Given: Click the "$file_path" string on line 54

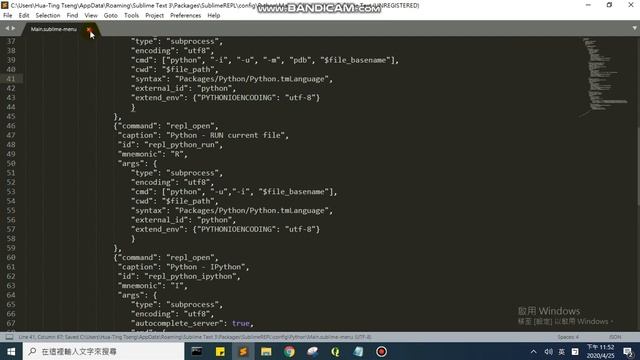Looking at the screenshot, I should click(x=188, y=201).
